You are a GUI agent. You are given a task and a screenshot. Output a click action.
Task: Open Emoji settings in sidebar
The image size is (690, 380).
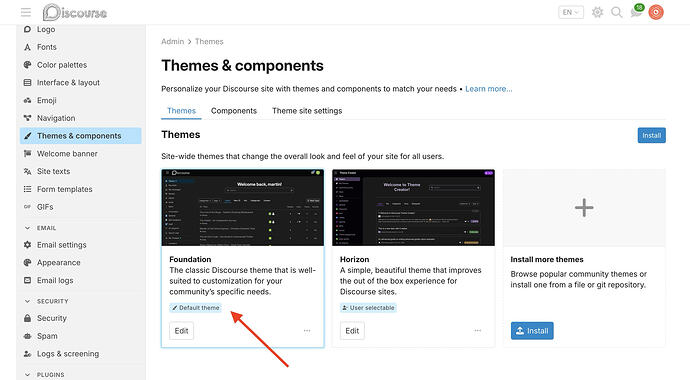pyautogui.click(x=47, y=100)
